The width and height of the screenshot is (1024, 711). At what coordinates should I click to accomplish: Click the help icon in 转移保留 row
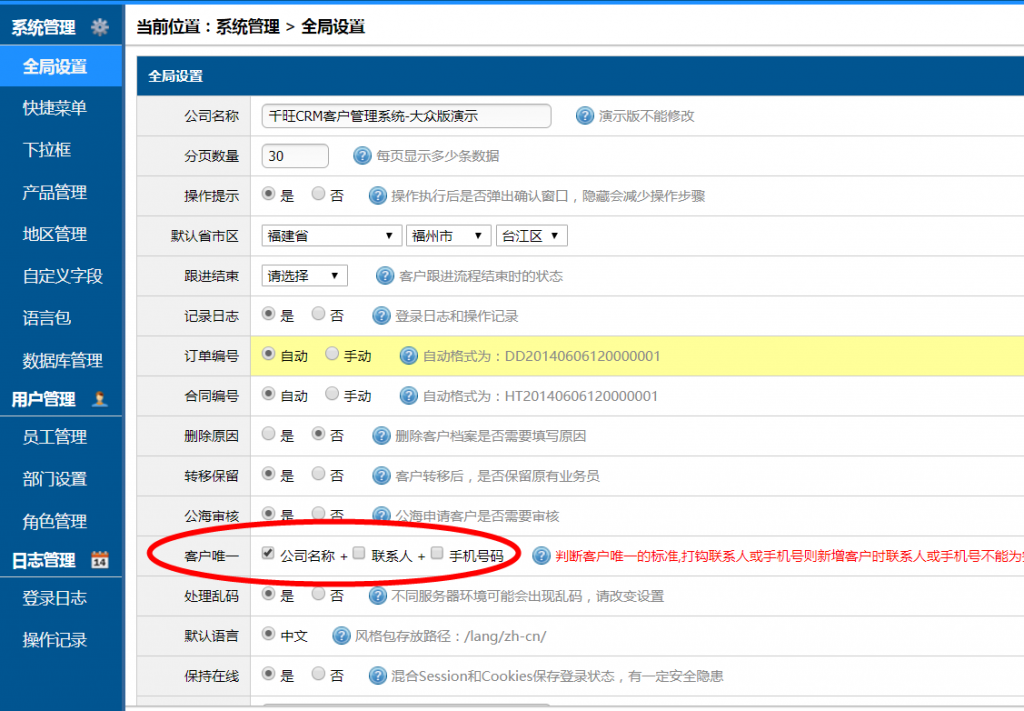[381, 475]
